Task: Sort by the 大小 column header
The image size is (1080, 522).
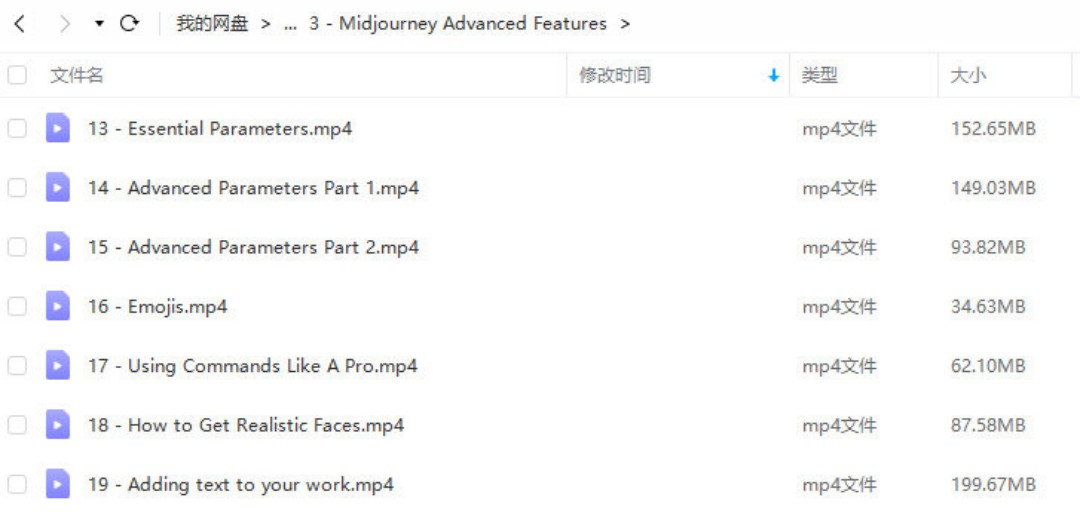Action: [x=968, y=75]
